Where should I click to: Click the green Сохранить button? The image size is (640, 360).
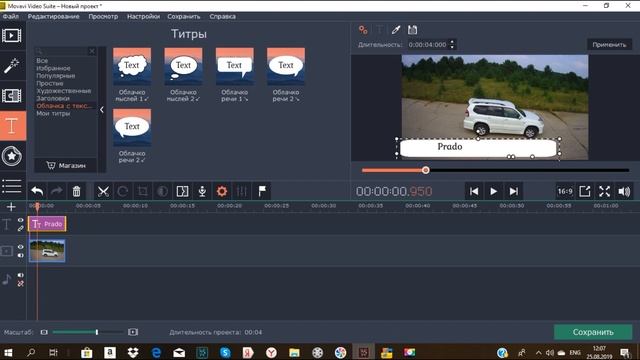point(593,332)
